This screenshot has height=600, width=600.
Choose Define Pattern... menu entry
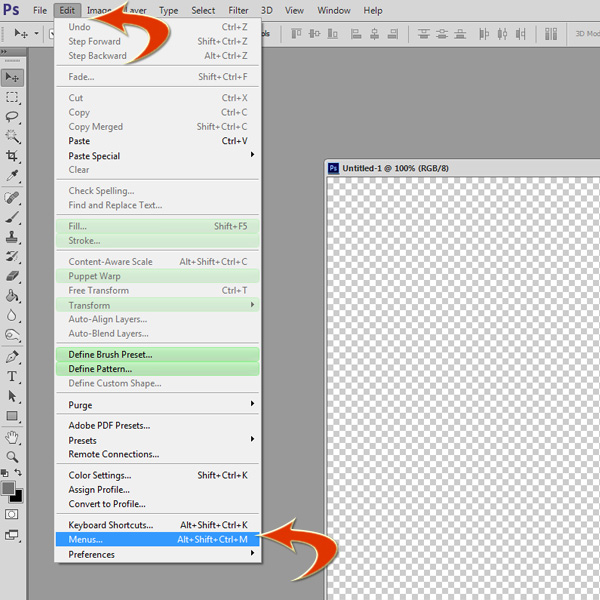tap(157, 369)
